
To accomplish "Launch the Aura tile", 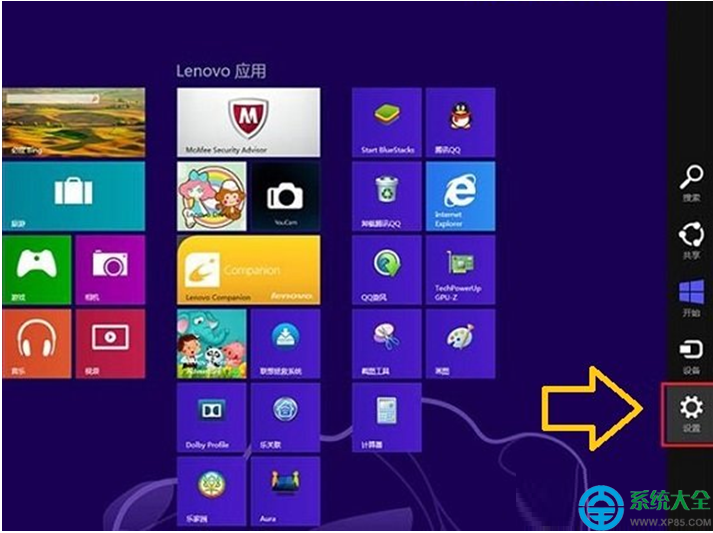I will coord(286,491).
